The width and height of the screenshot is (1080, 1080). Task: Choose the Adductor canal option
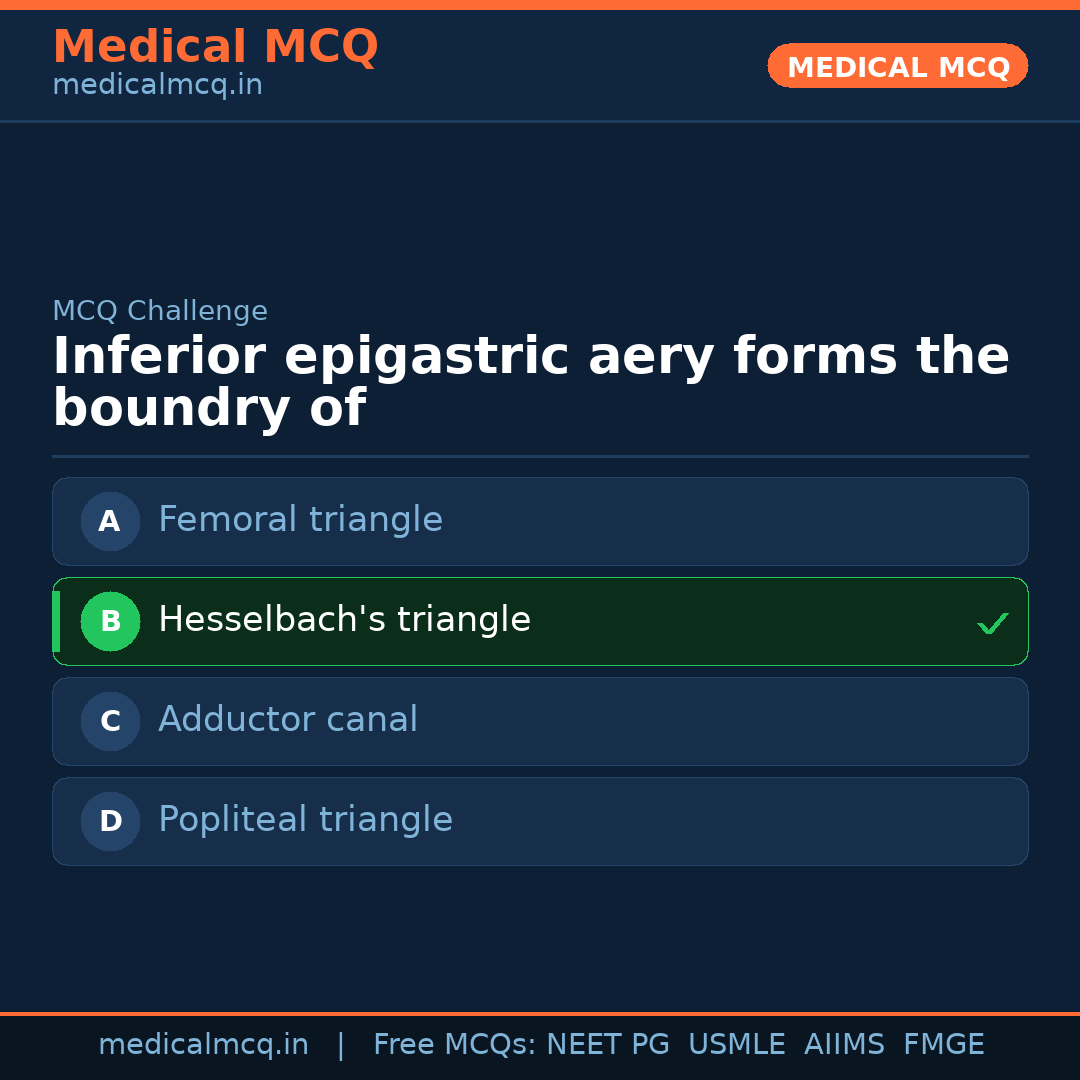pyautogui.click(x=288, y=720)
